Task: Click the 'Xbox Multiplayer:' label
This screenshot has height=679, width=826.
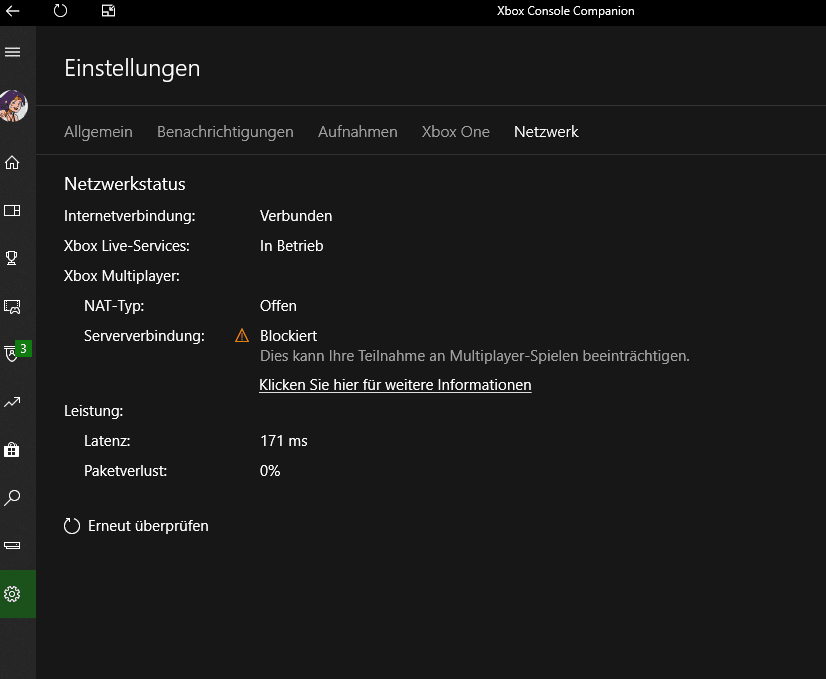Action: coord(122,276)
